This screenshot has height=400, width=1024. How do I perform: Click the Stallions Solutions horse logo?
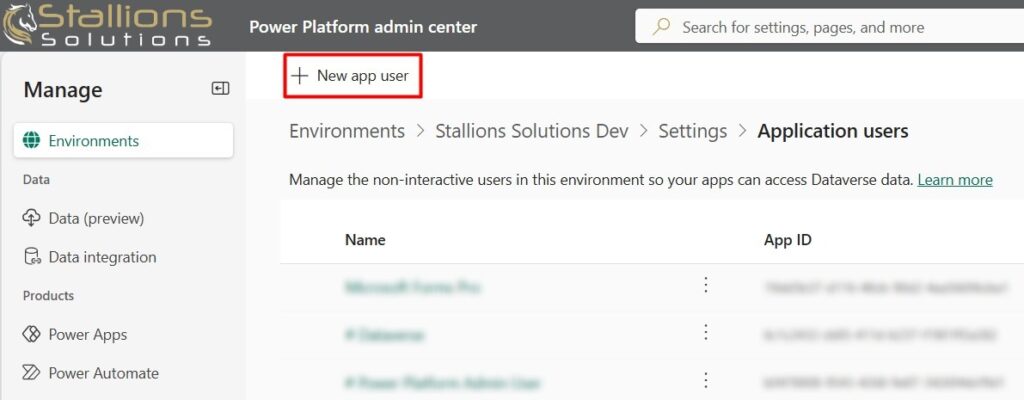20,26
